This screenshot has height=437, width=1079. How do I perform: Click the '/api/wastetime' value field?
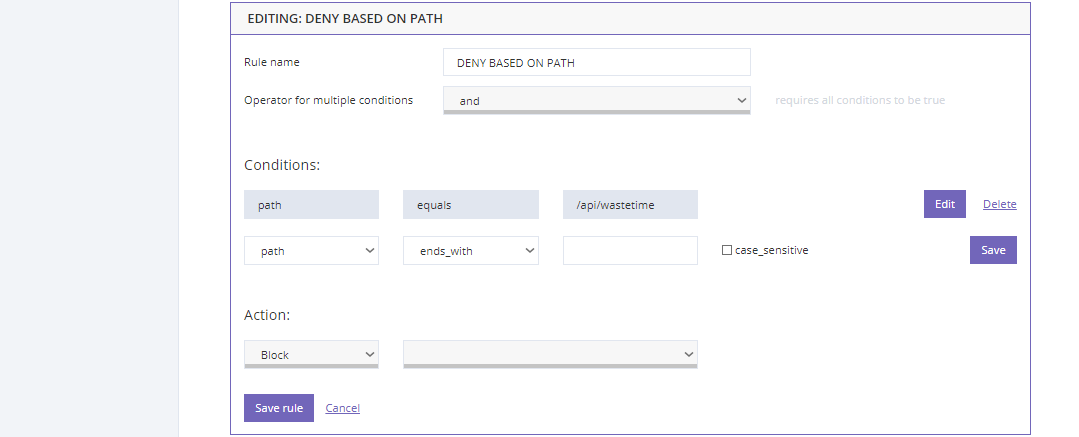coord(630,204)
